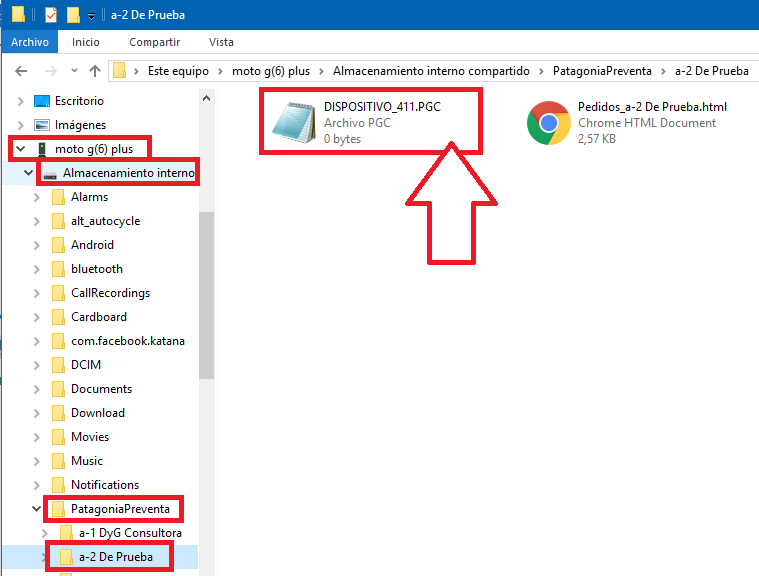Image resolution: width=759 pixels, height=576 pixels.
Task: Go to Almacenamiento interno compartido breadcrumb
Action: pos(431,71)
